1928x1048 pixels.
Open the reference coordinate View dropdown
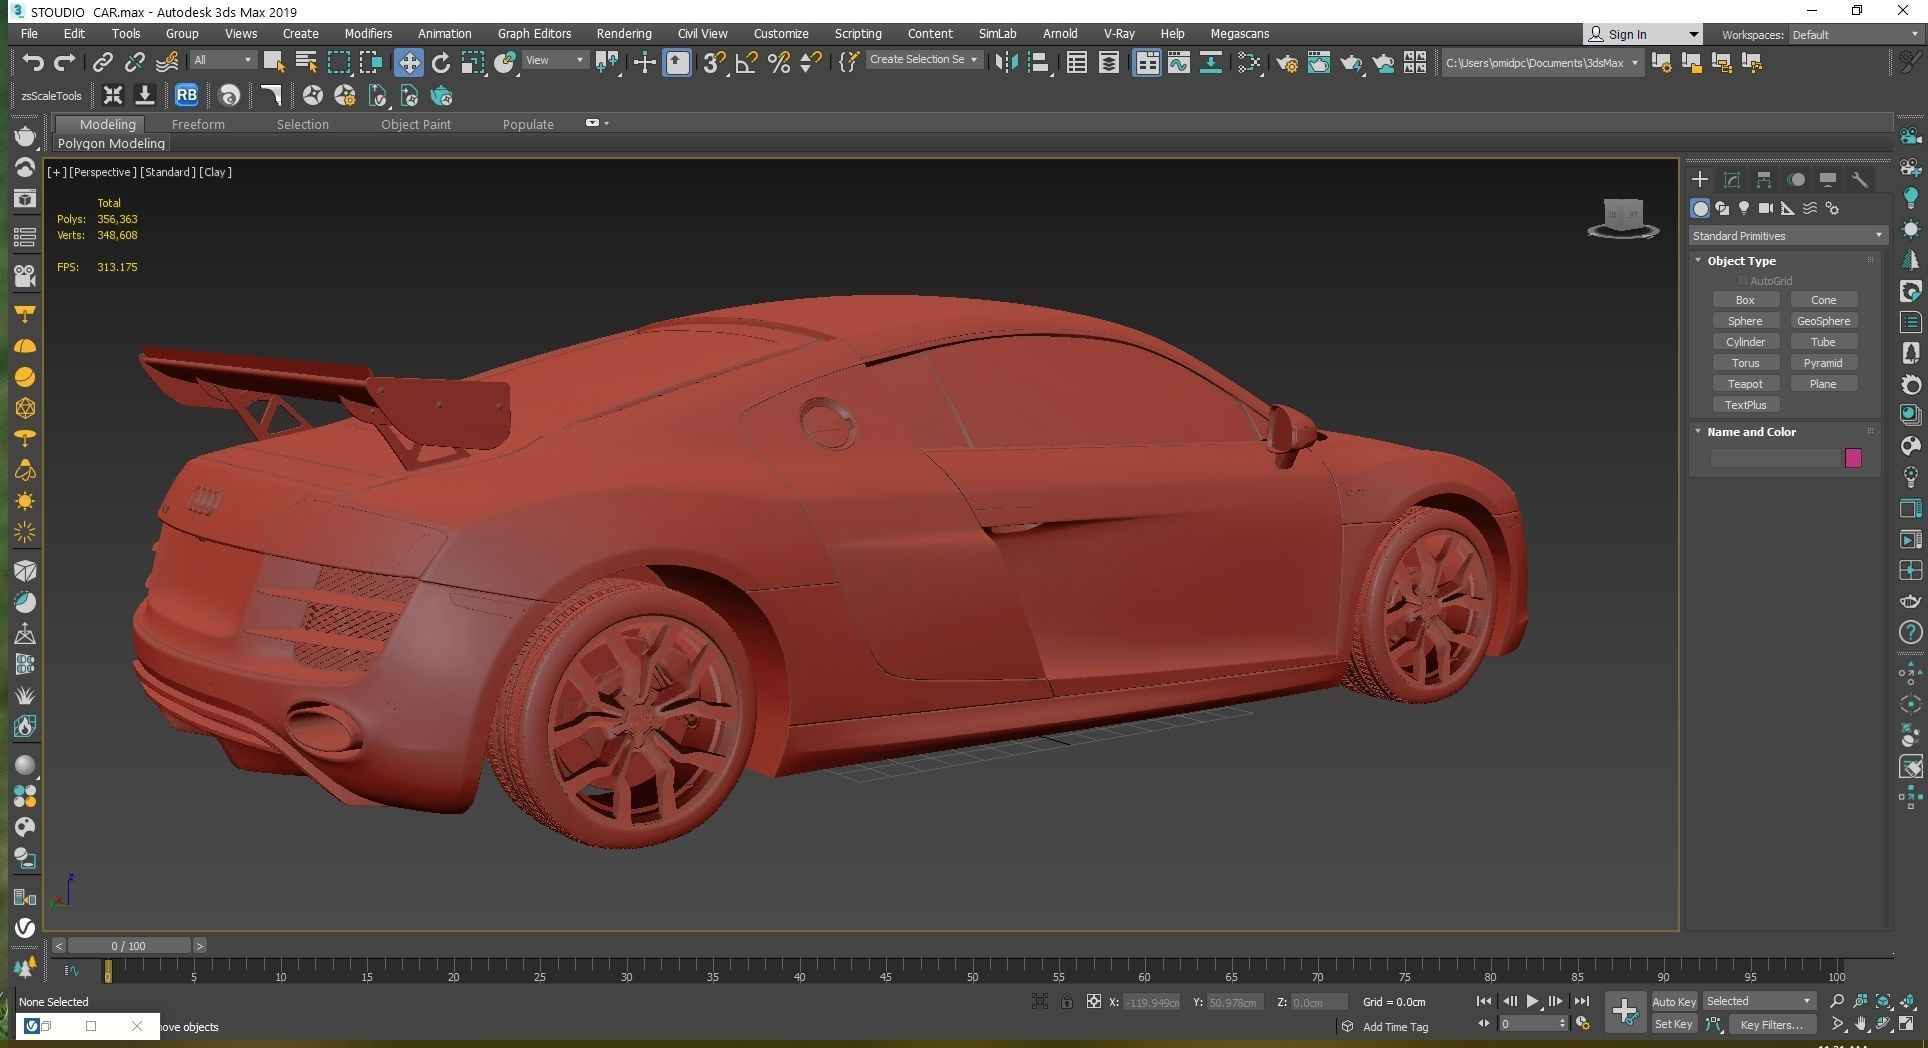pyautogui.click(x=555, y=60)
